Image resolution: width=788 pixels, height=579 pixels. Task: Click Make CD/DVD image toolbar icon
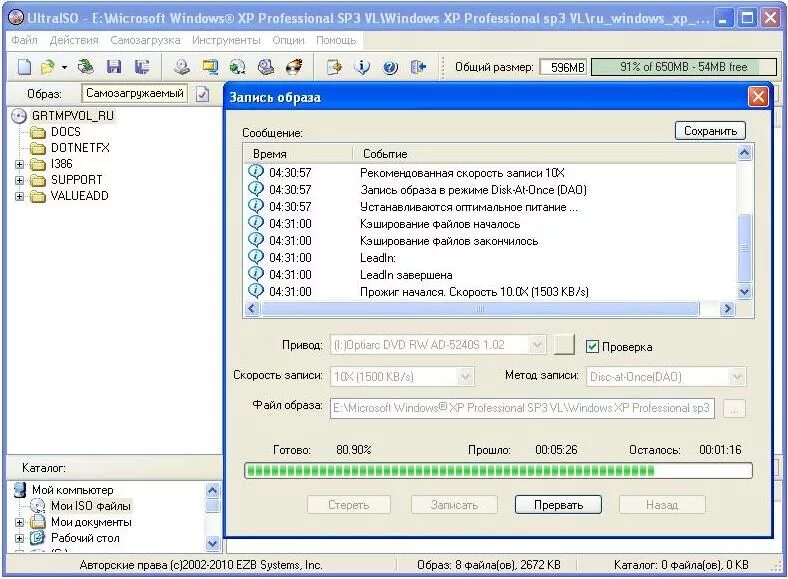pyautogui.click(x=181, y=67)
